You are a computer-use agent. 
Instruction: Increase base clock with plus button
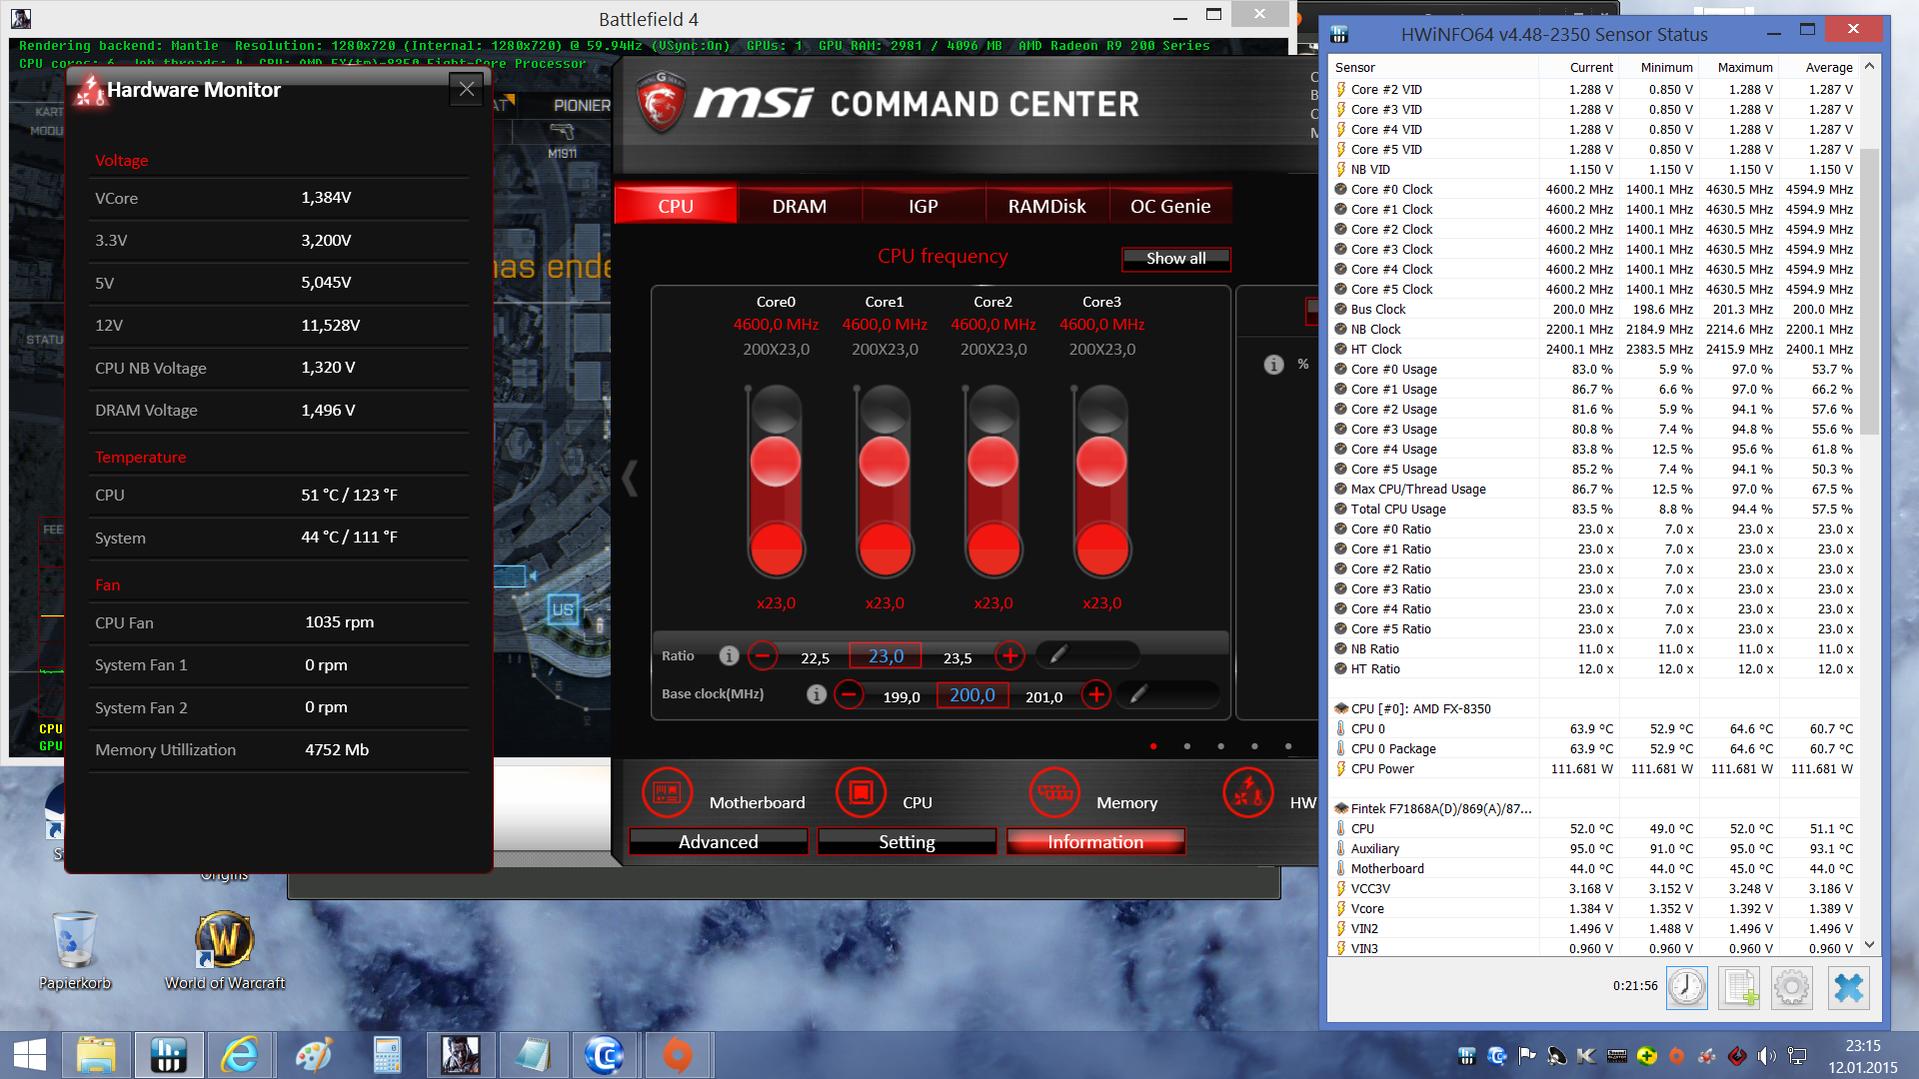click(x=1096, y=694)
